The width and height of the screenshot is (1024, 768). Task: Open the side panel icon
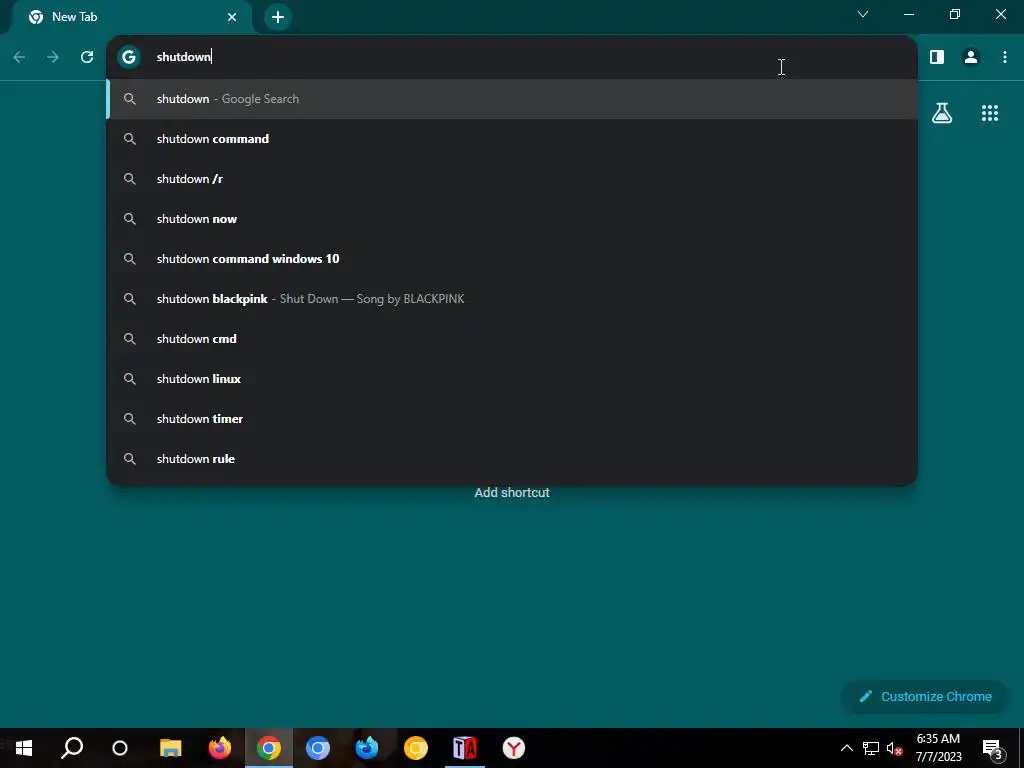(936, 57)
